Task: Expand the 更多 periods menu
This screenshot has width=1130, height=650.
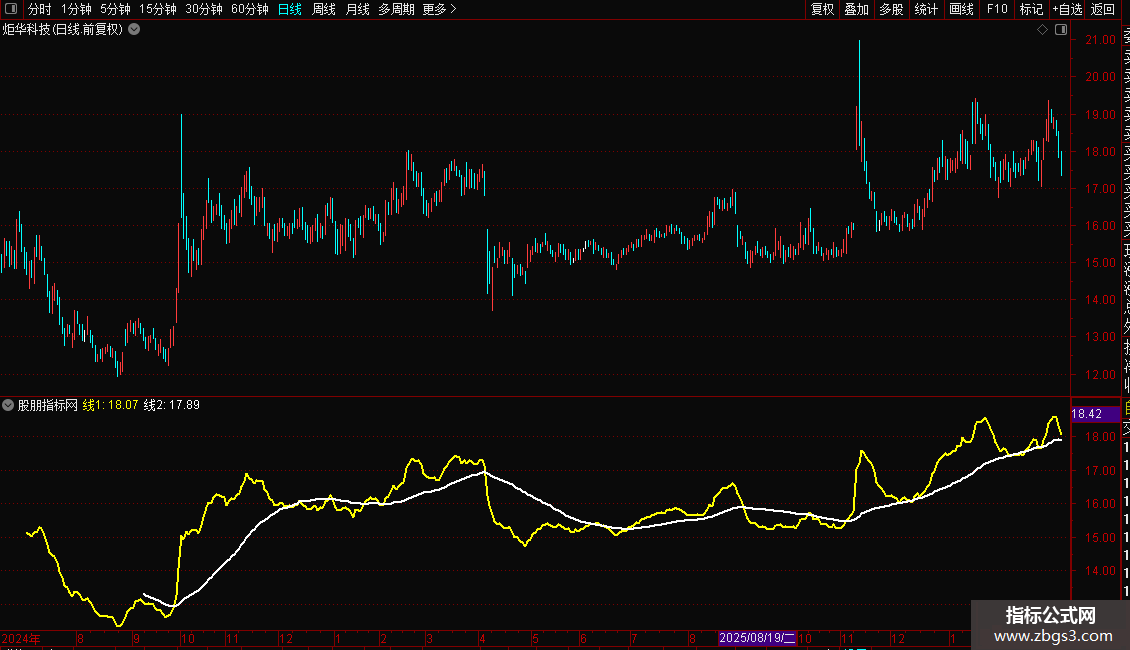Action: [440, 9]
